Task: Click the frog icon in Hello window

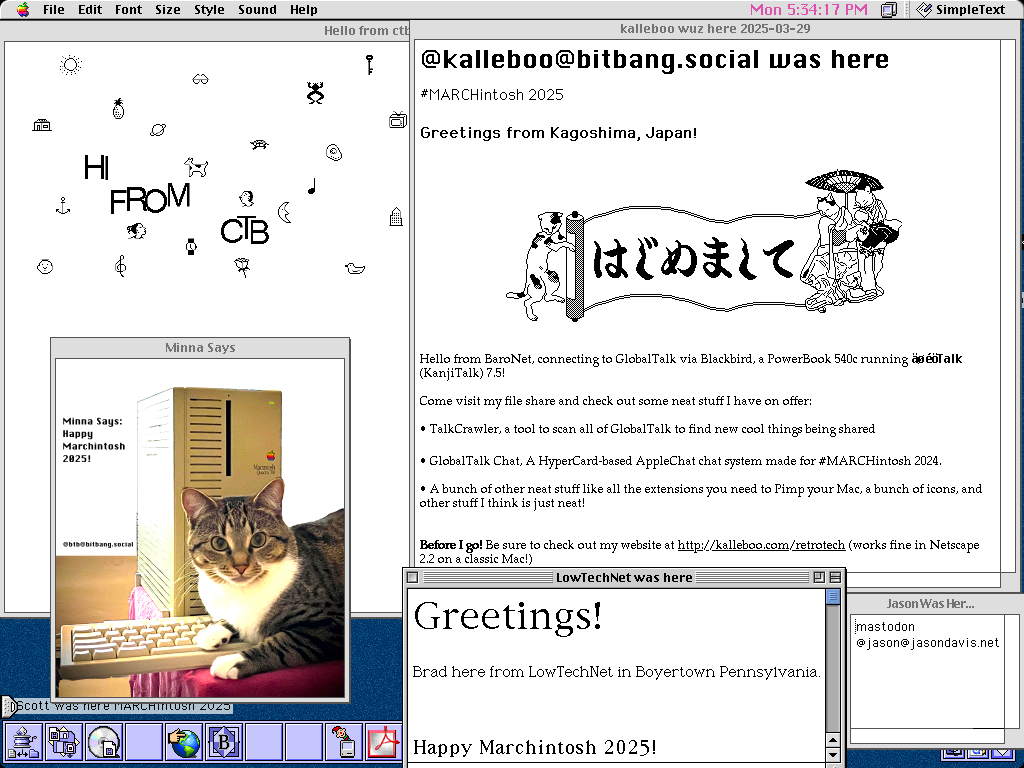Action: pos(315,93)
